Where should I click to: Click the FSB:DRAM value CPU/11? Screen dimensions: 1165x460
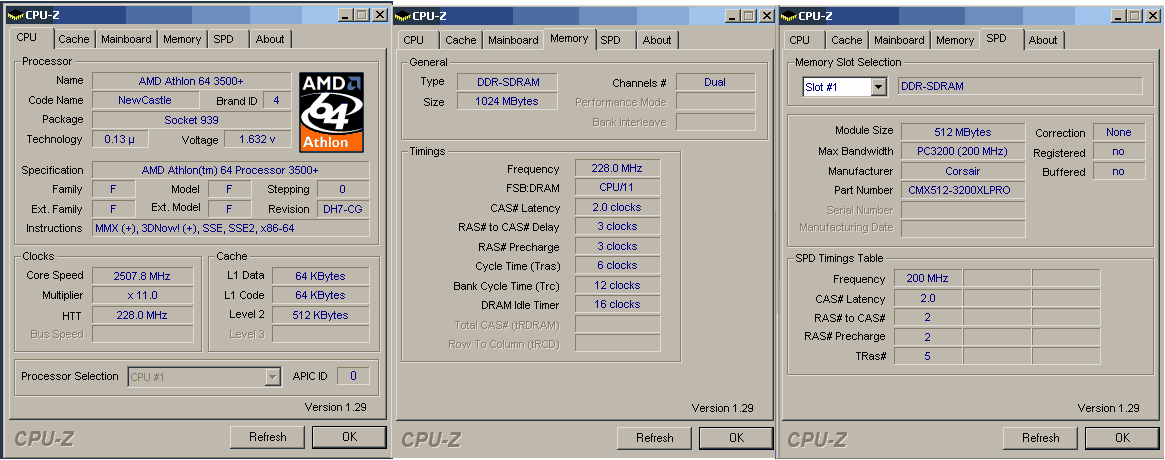[x=617, y=188]
